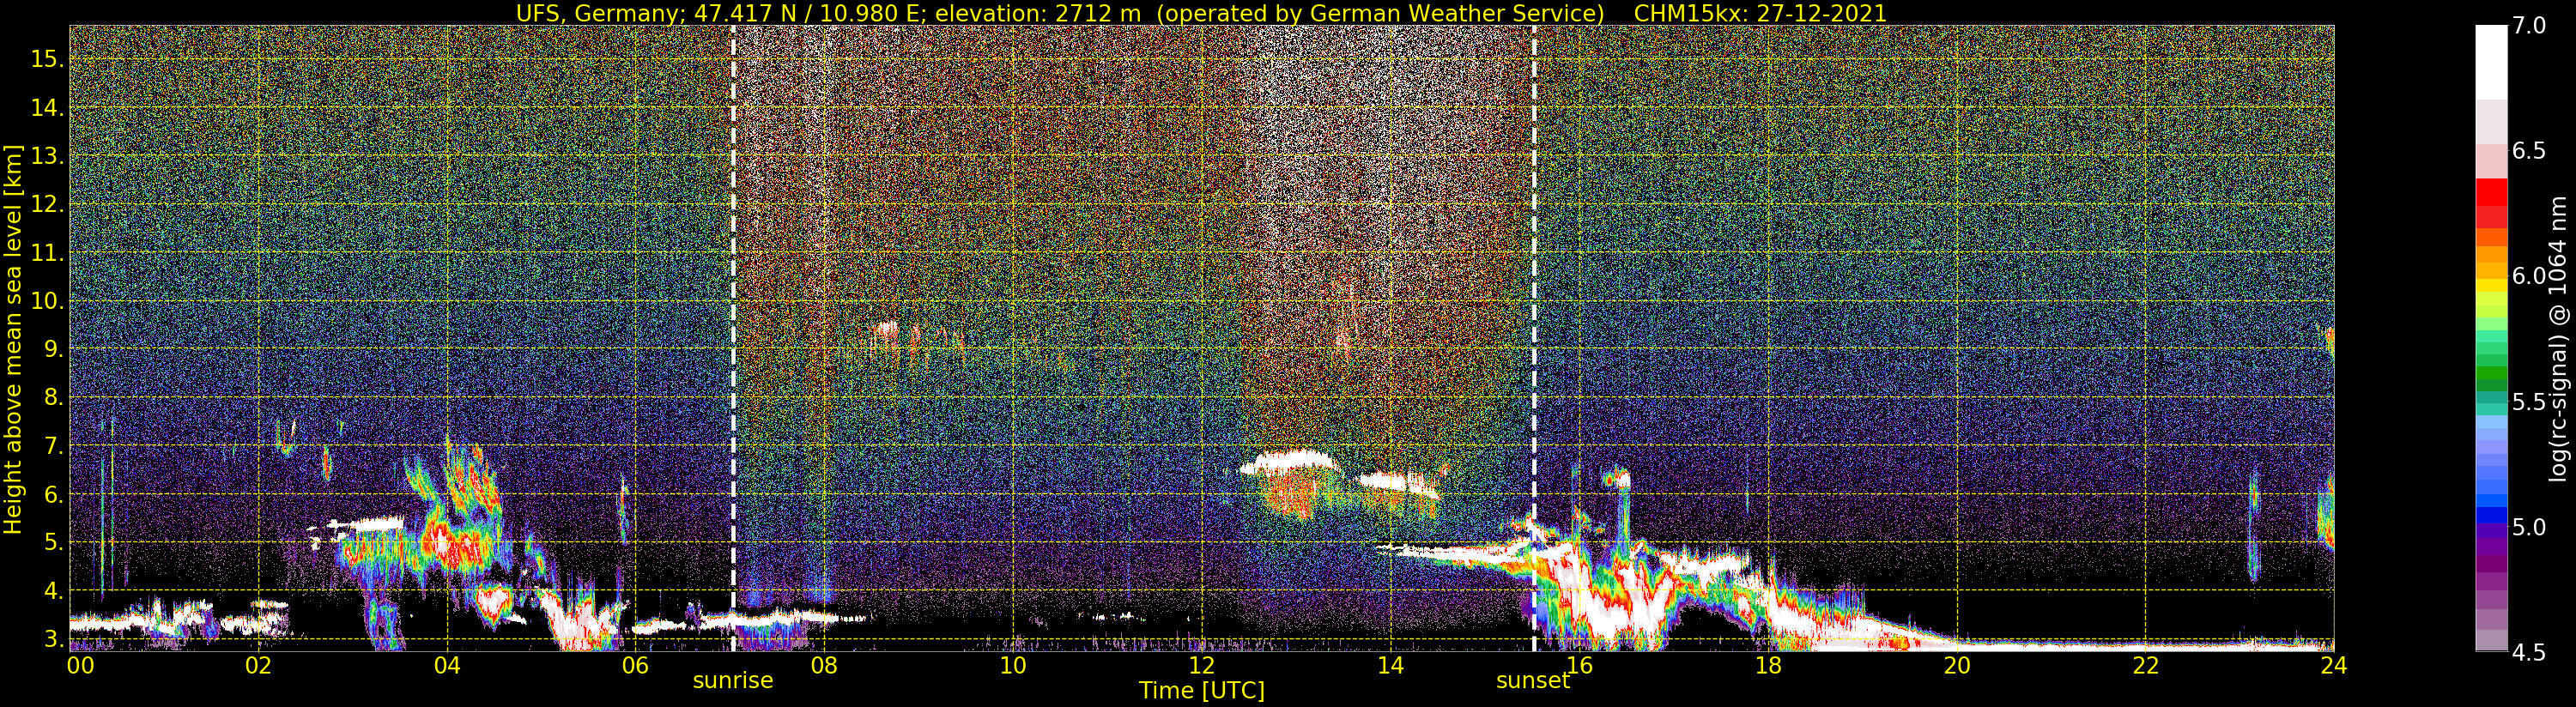This screenshot has width=2576, height=707.
Task: Click the 'sunrise' label below the axis
Action: [x=733, y=681]
